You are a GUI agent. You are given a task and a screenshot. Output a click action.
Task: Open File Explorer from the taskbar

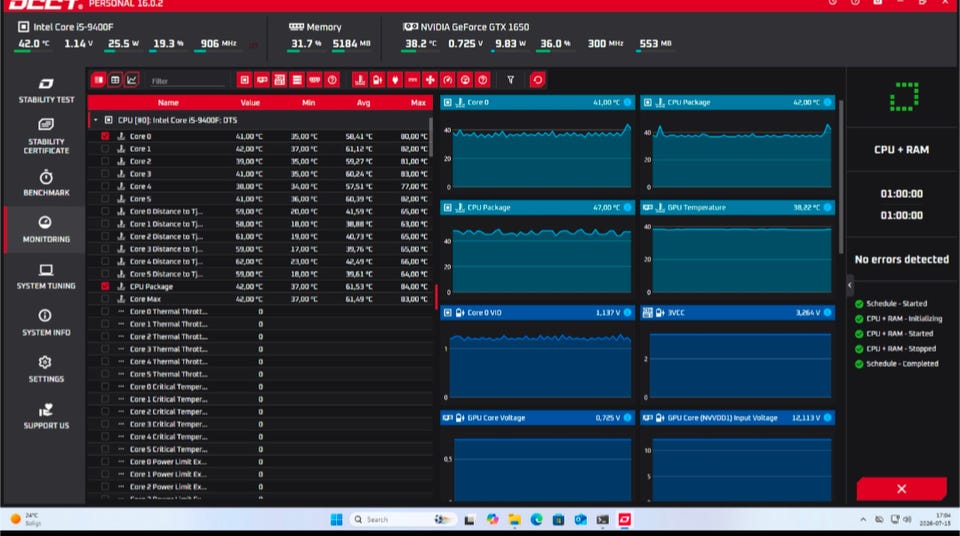(514, 519)
